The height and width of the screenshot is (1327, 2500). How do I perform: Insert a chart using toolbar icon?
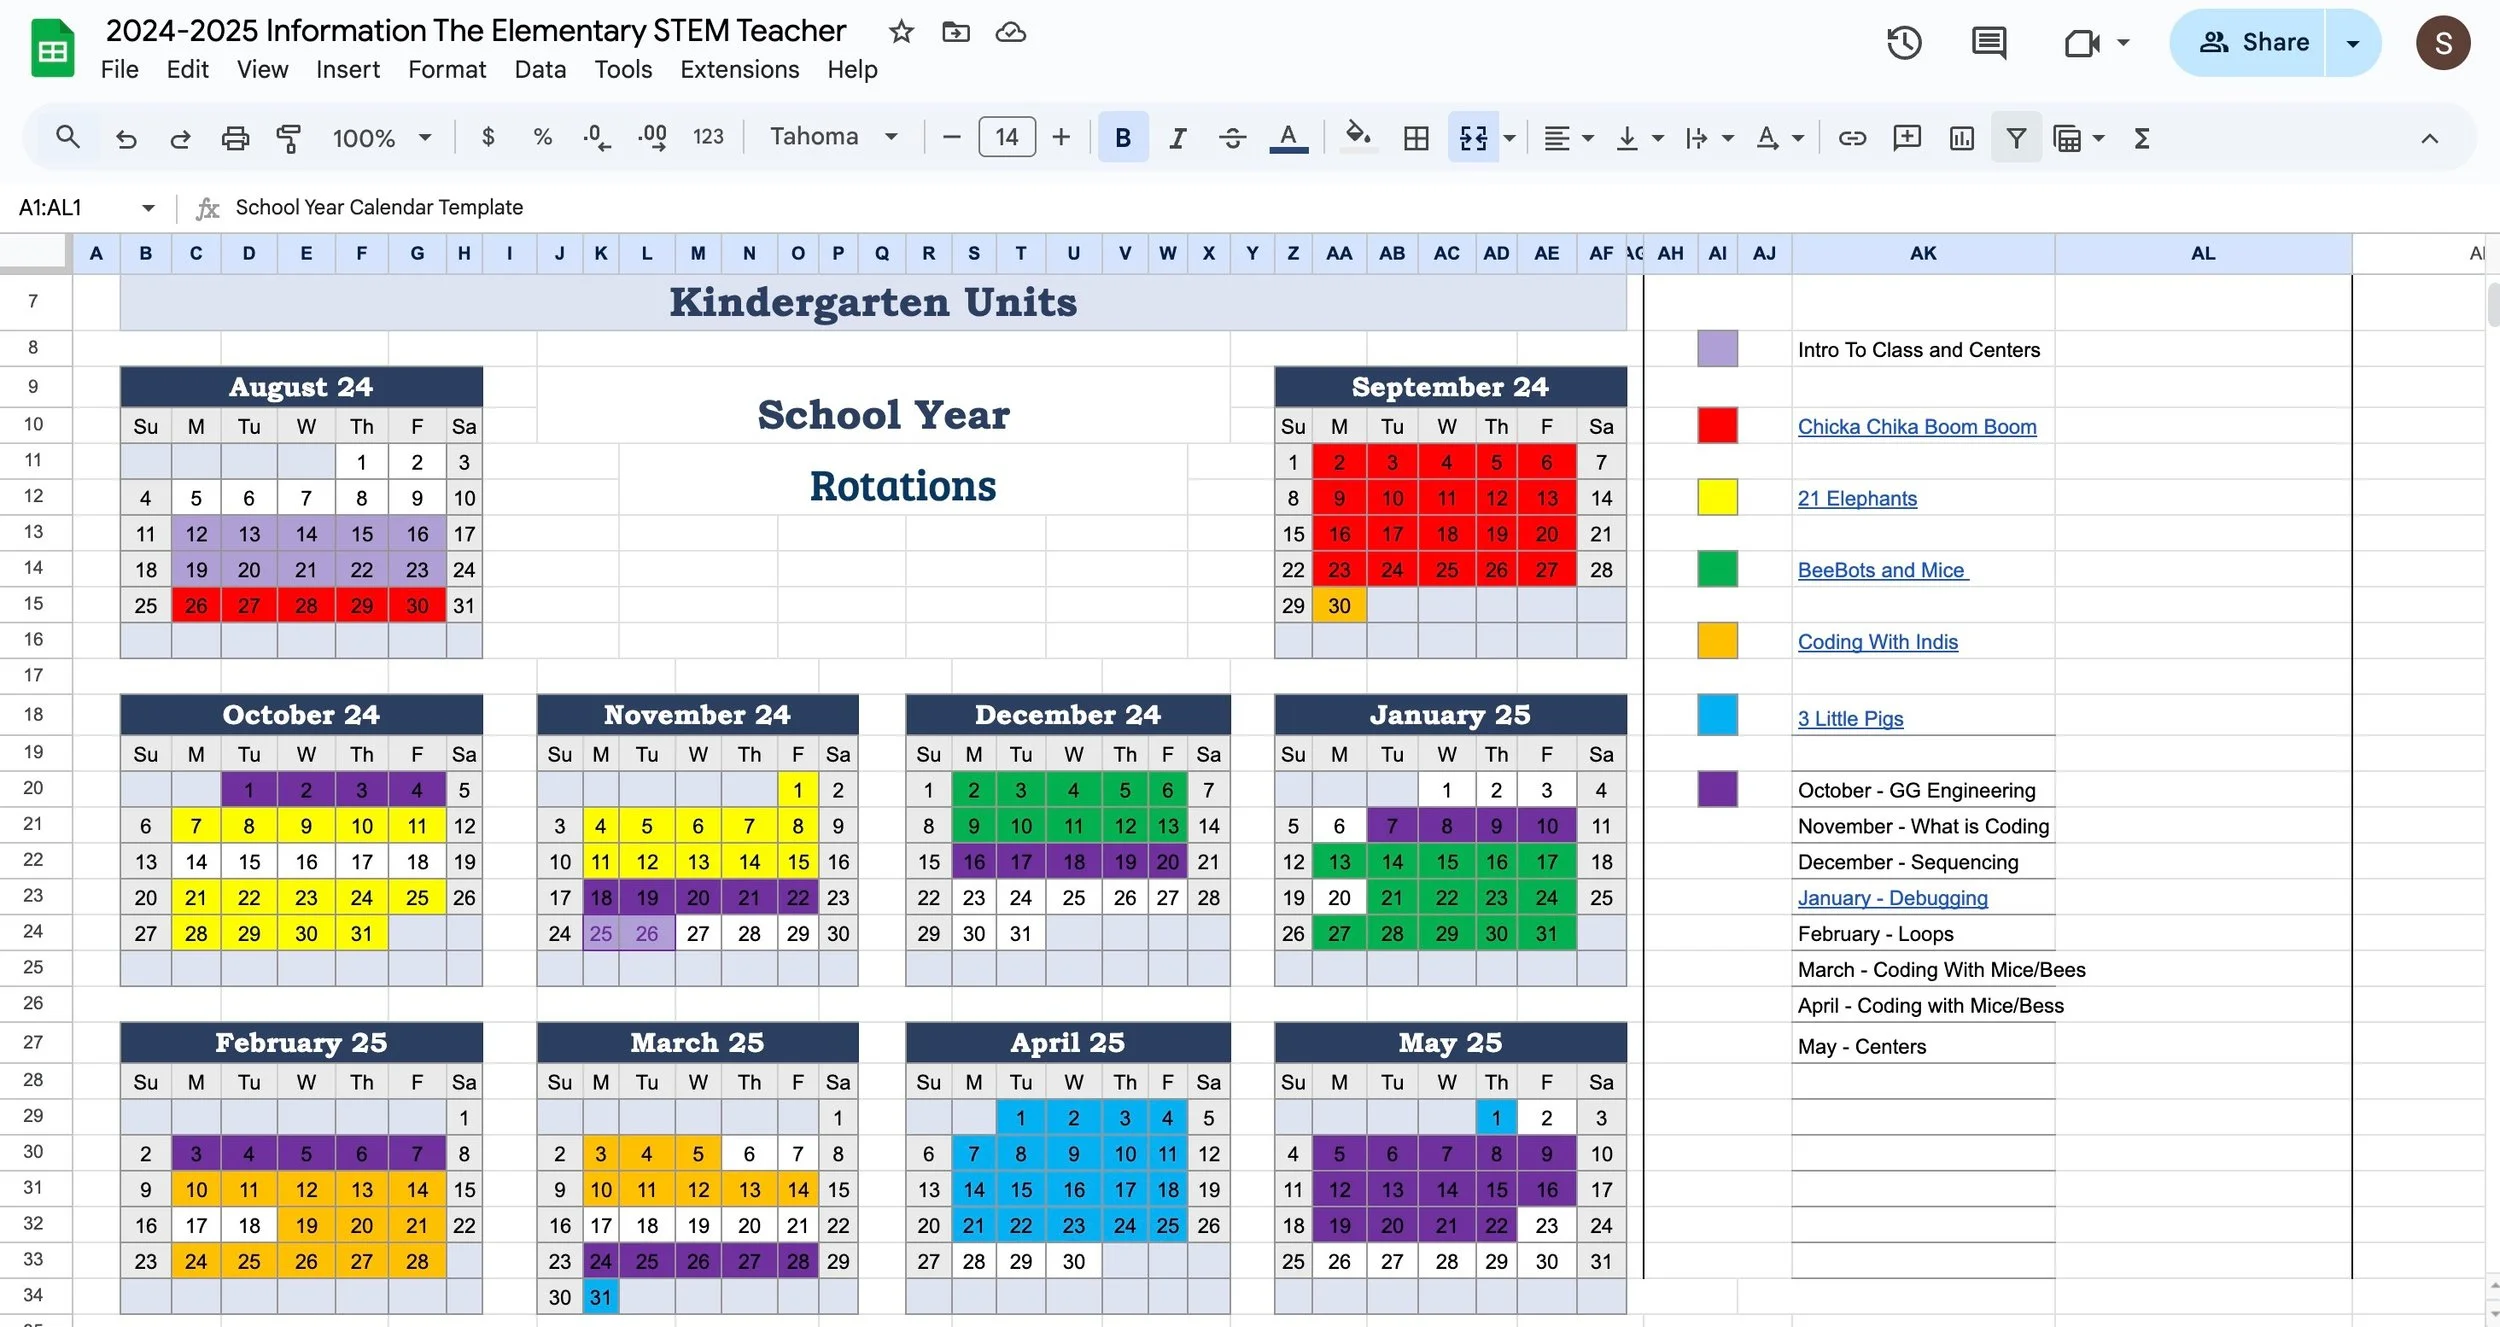coord(1962,138)
